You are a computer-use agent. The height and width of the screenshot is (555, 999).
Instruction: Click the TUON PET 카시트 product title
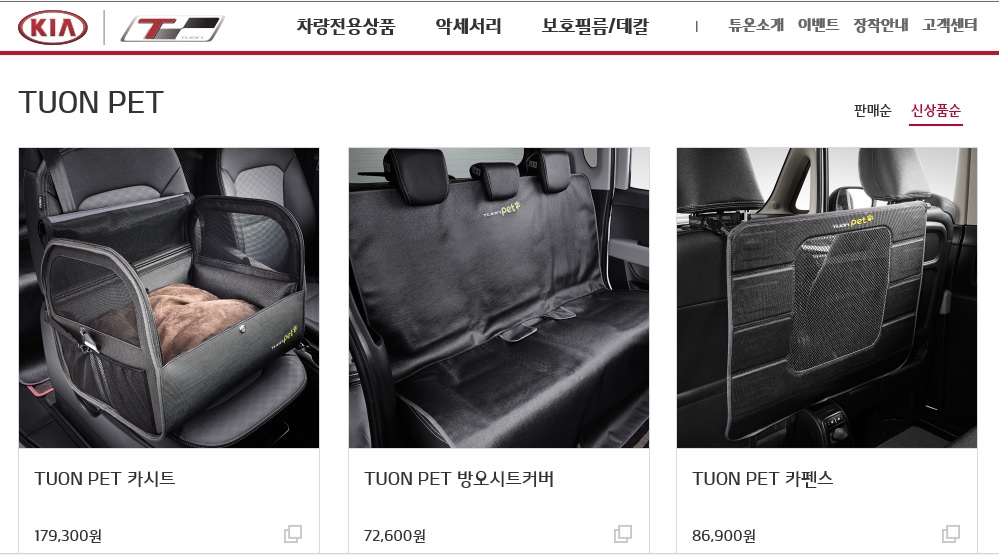click(x=104, y=479)
